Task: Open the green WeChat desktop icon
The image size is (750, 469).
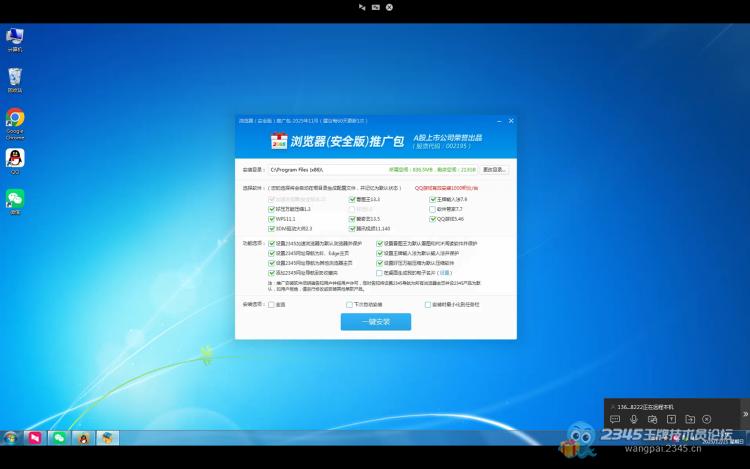Action: (x=15, y=199)
